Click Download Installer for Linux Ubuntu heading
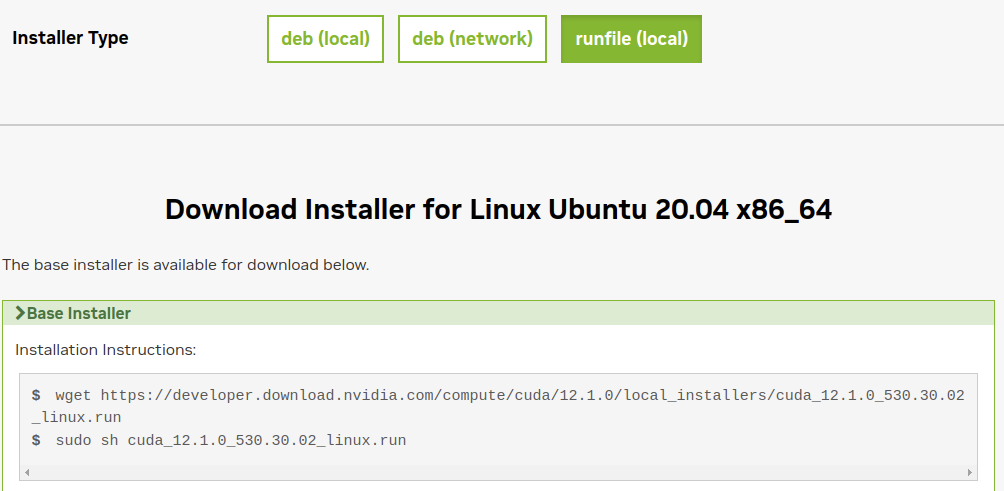Screen dimensions: 1004x491 [498, 209]
